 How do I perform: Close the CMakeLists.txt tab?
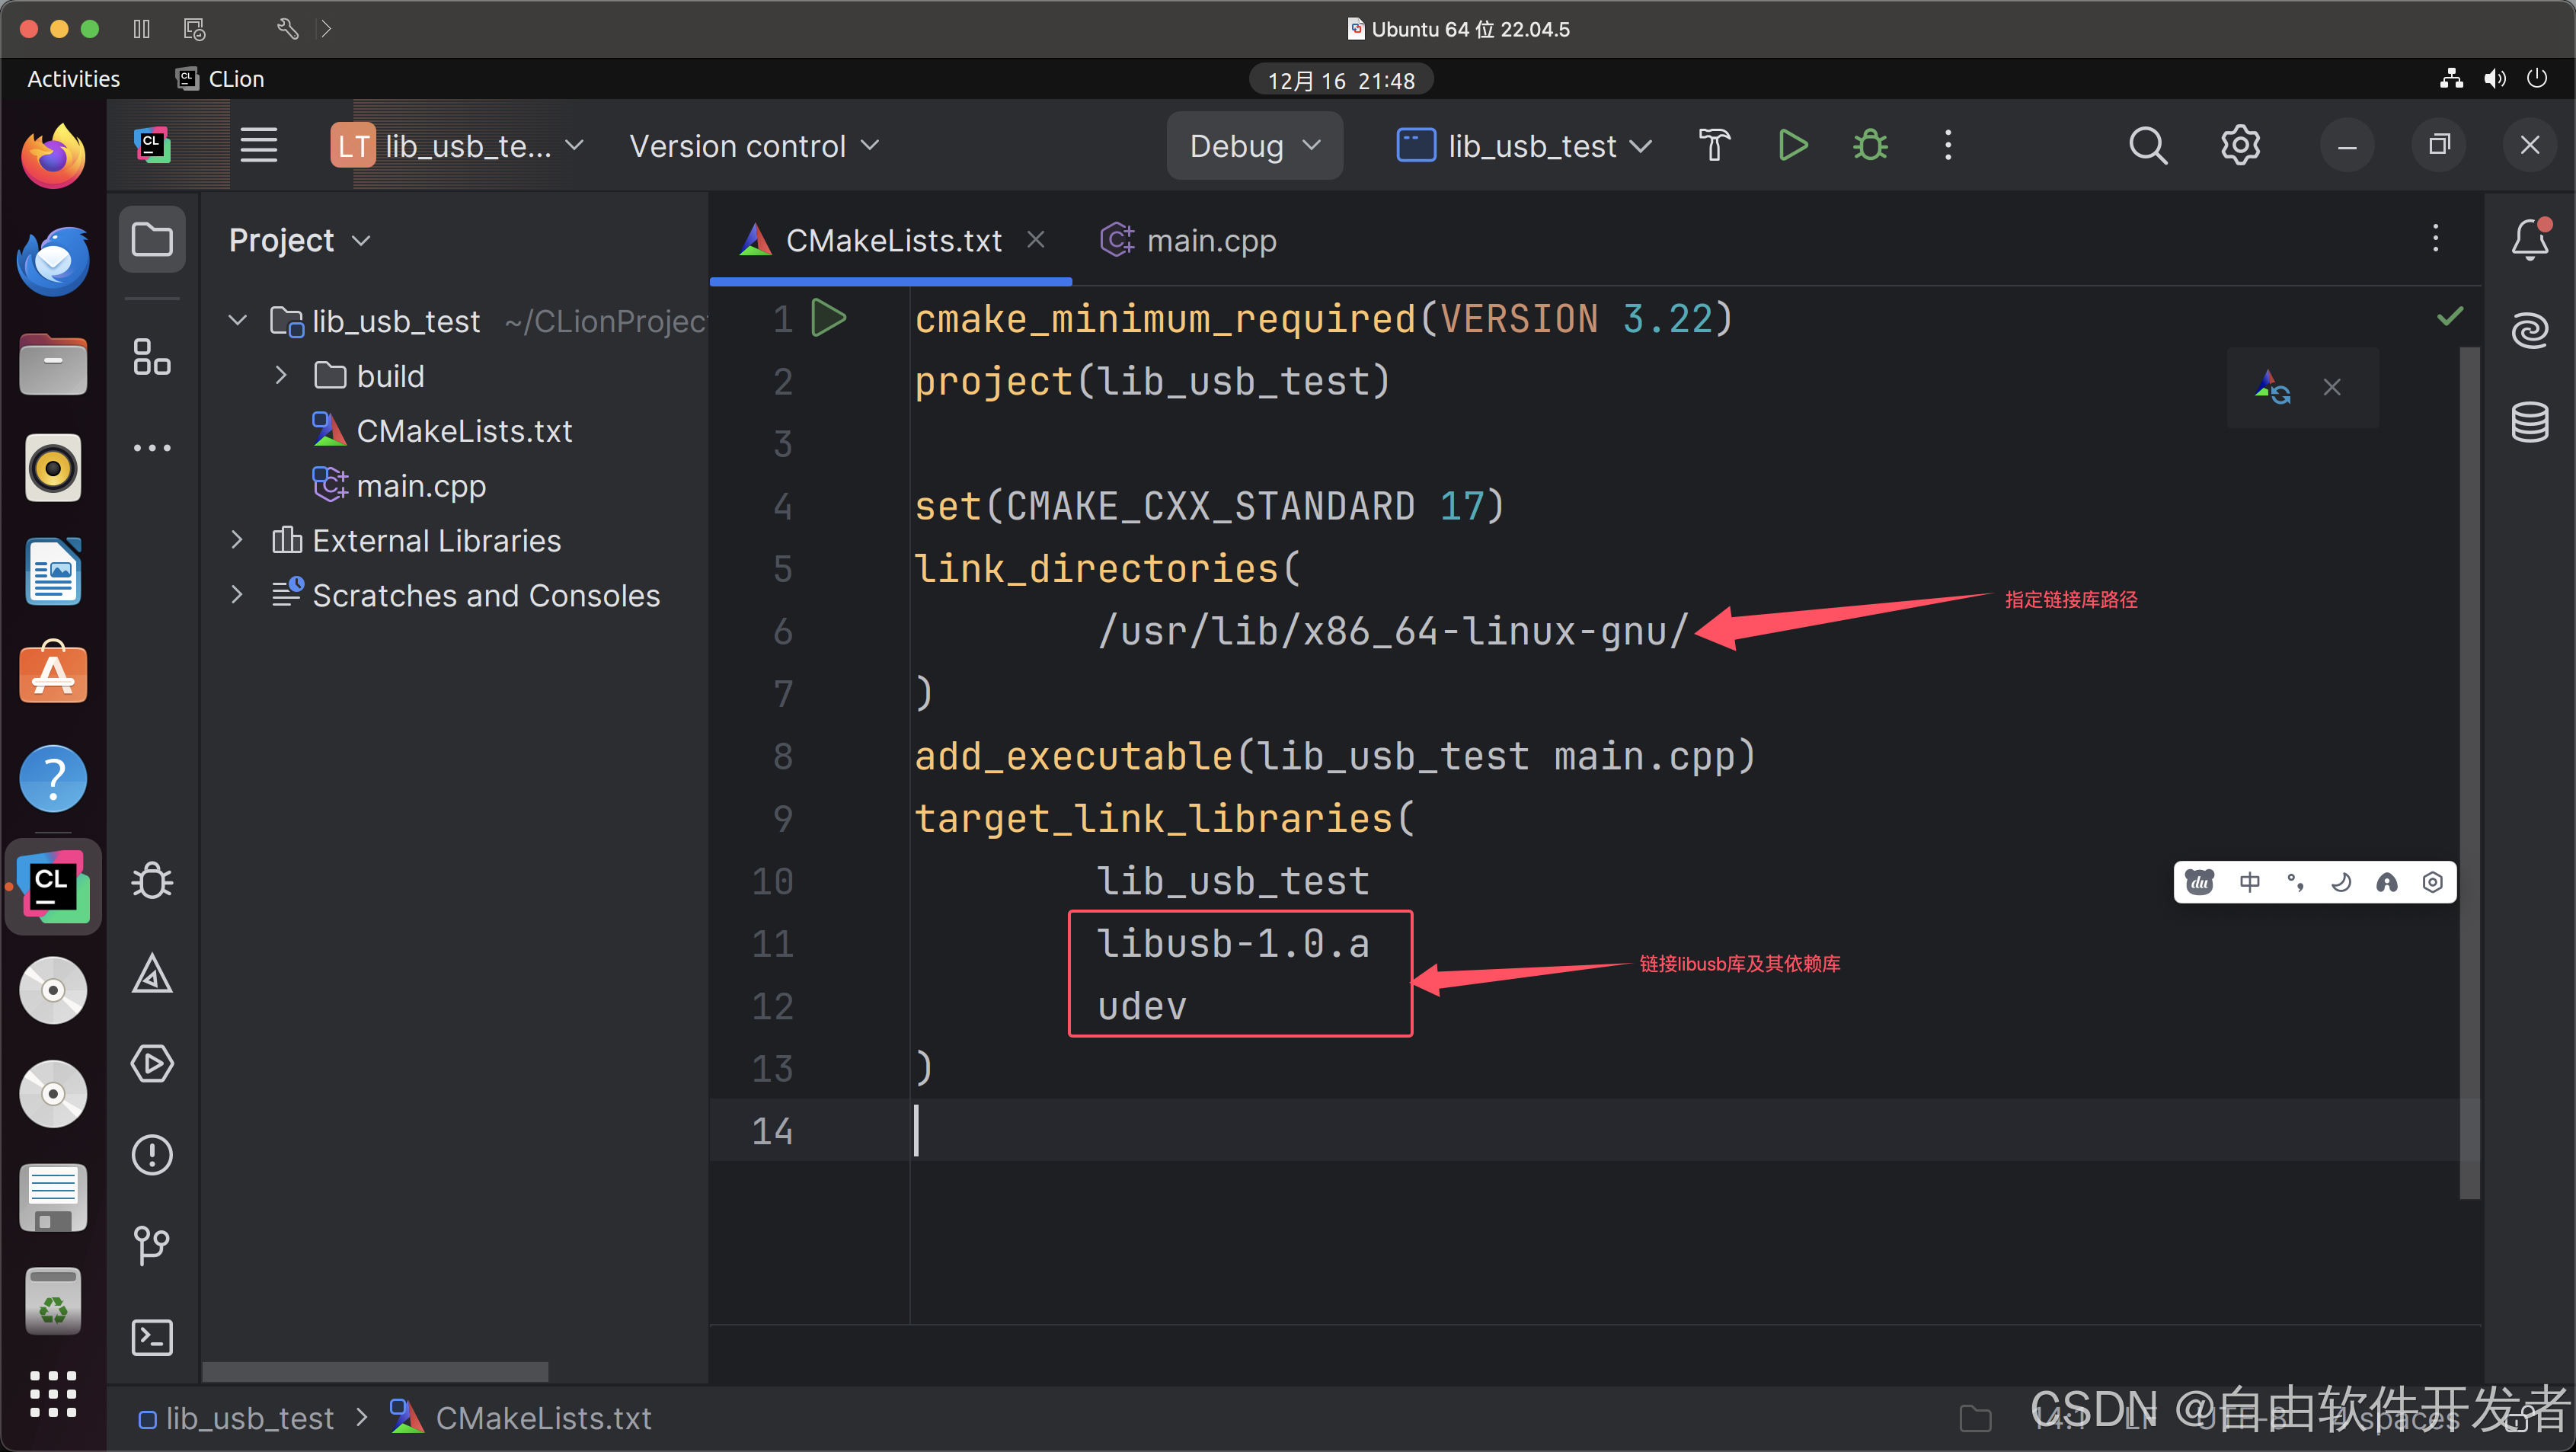coord(1036,239)
